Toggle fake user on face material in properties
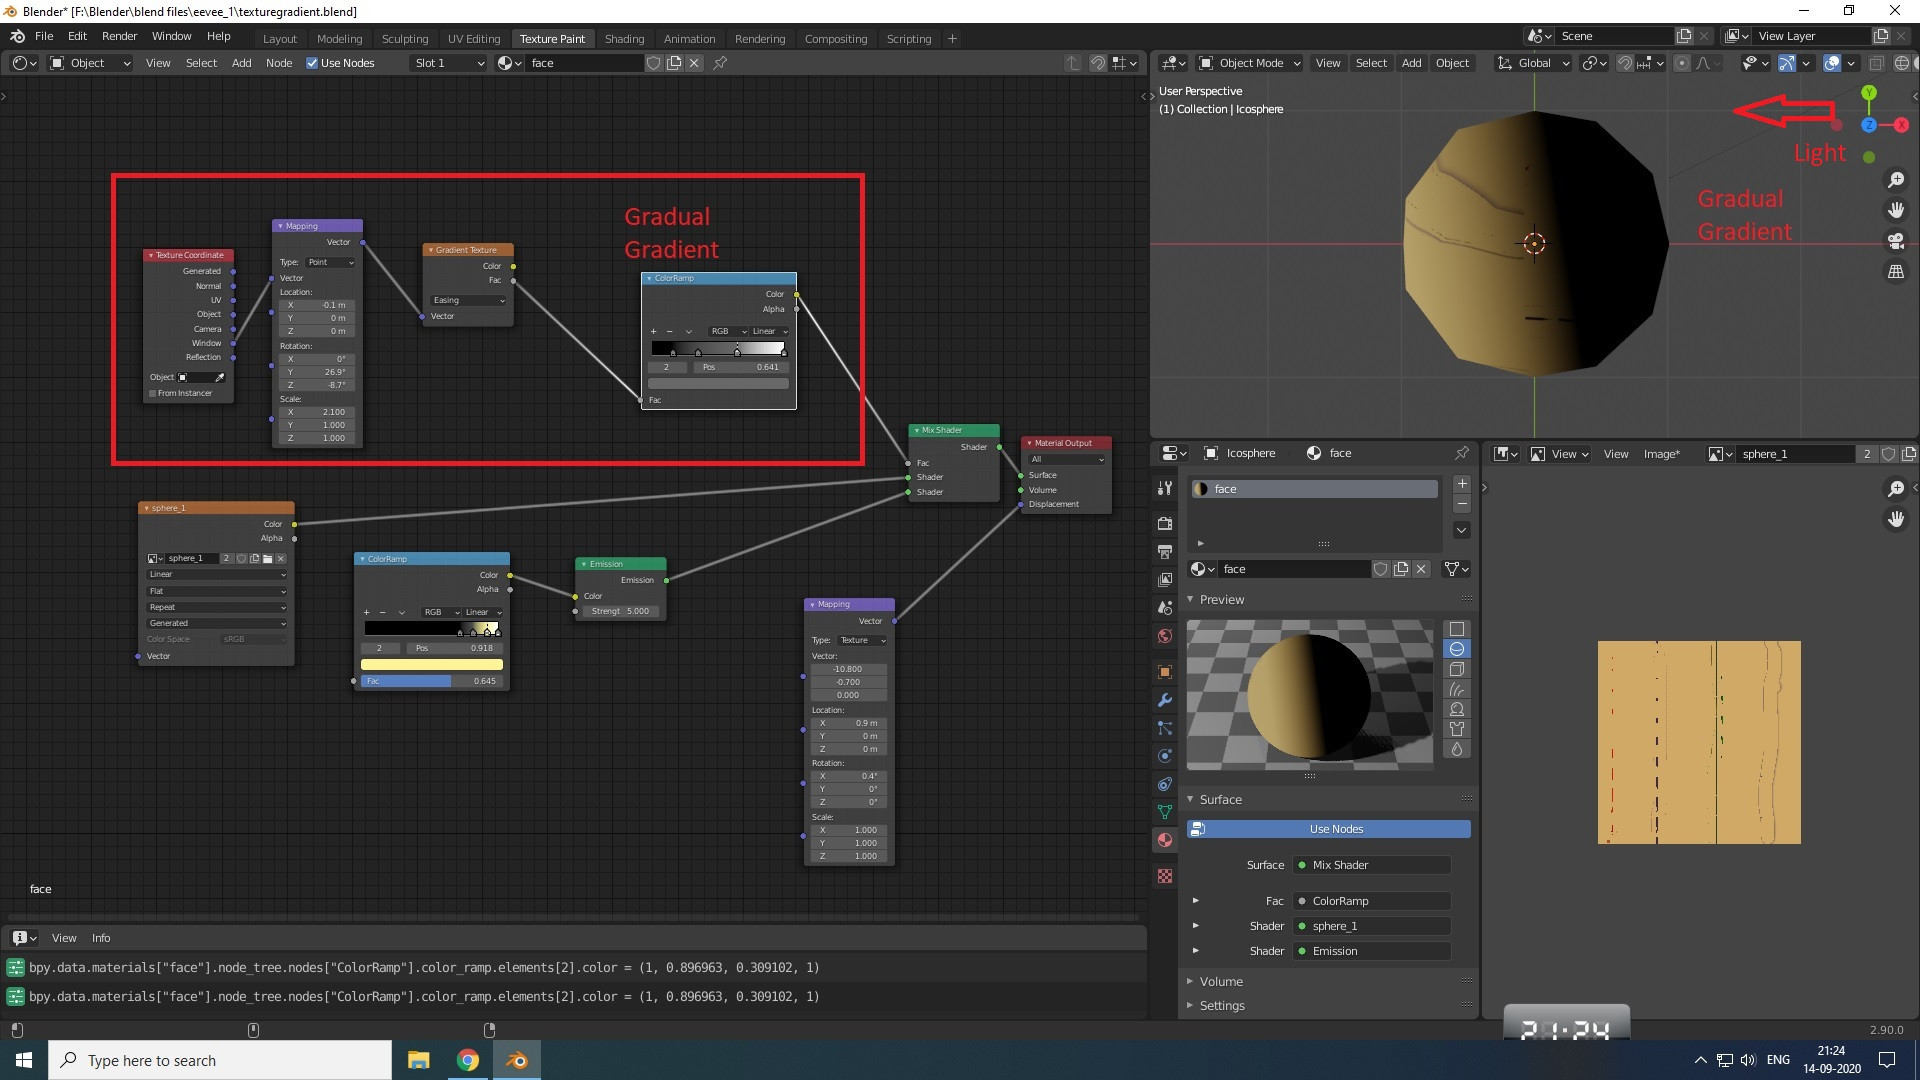1920x1080 pixels. (1380, 569)
